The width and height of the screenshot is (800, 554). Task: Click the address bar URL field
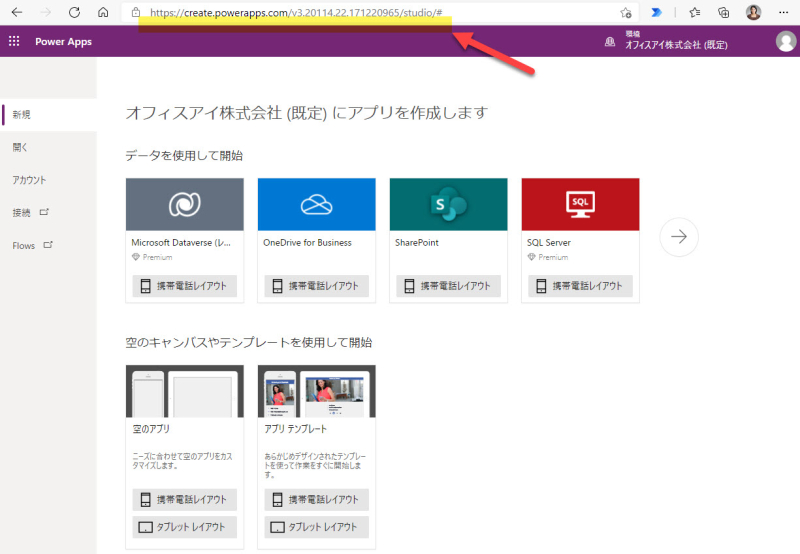click(378, 13)
